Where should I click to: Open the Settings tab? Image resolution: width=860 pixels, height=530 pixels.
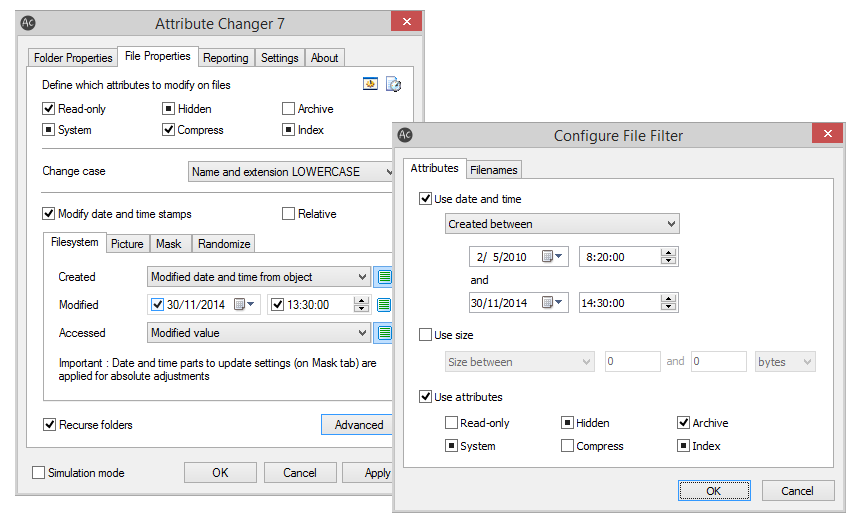(279, 58)
